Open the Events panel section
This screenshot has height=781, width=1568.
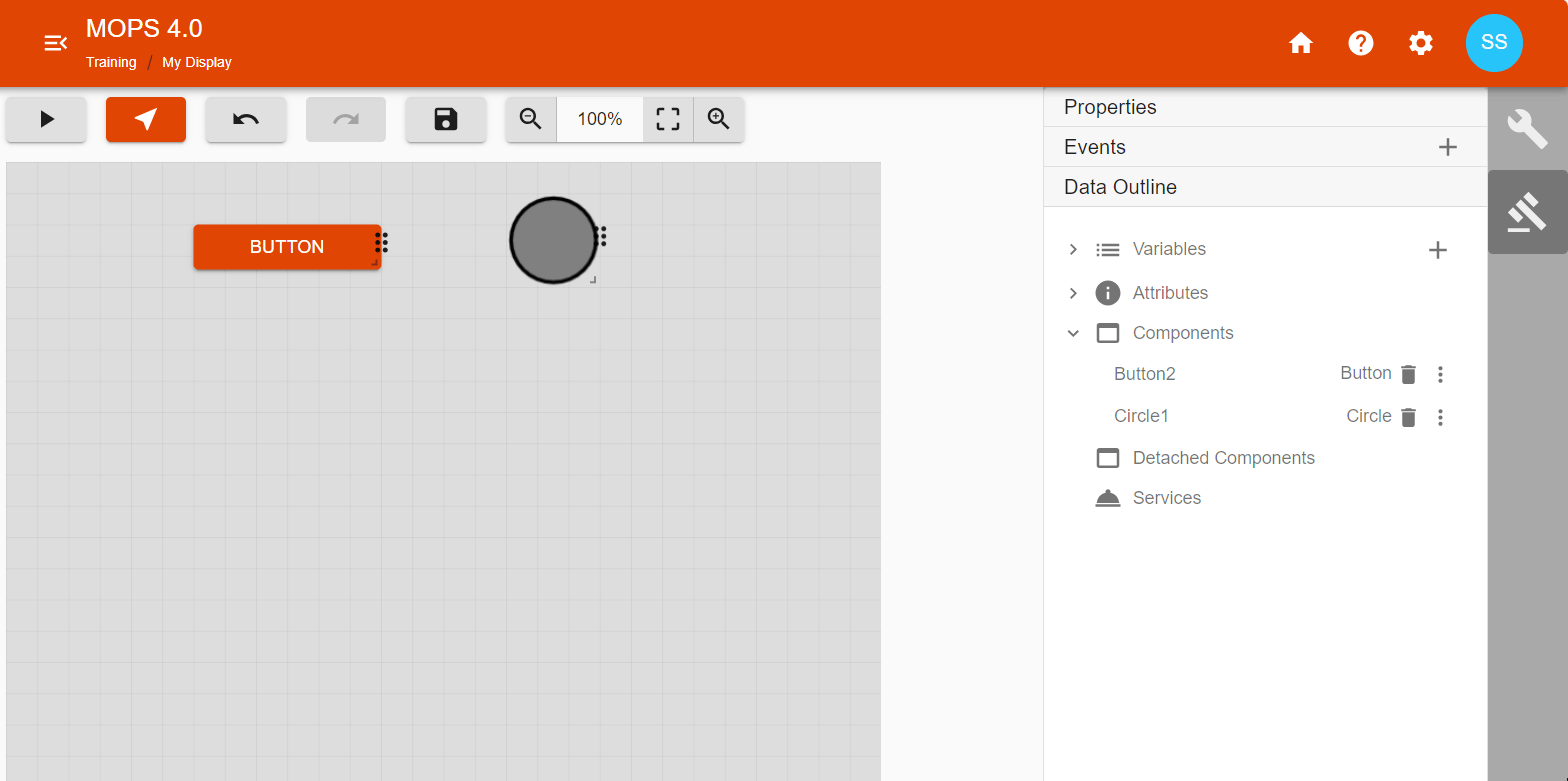tap(1095, 147)
